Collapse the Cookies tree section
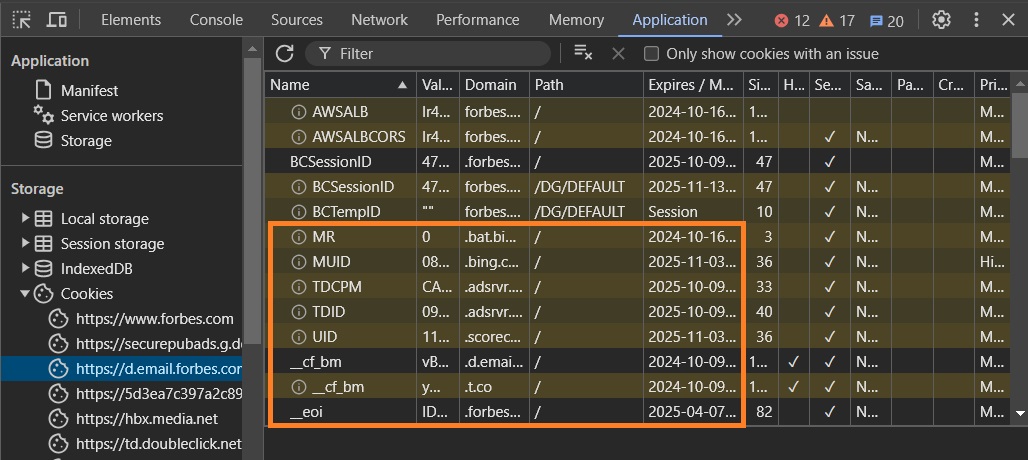 click(x=26, y=293)
